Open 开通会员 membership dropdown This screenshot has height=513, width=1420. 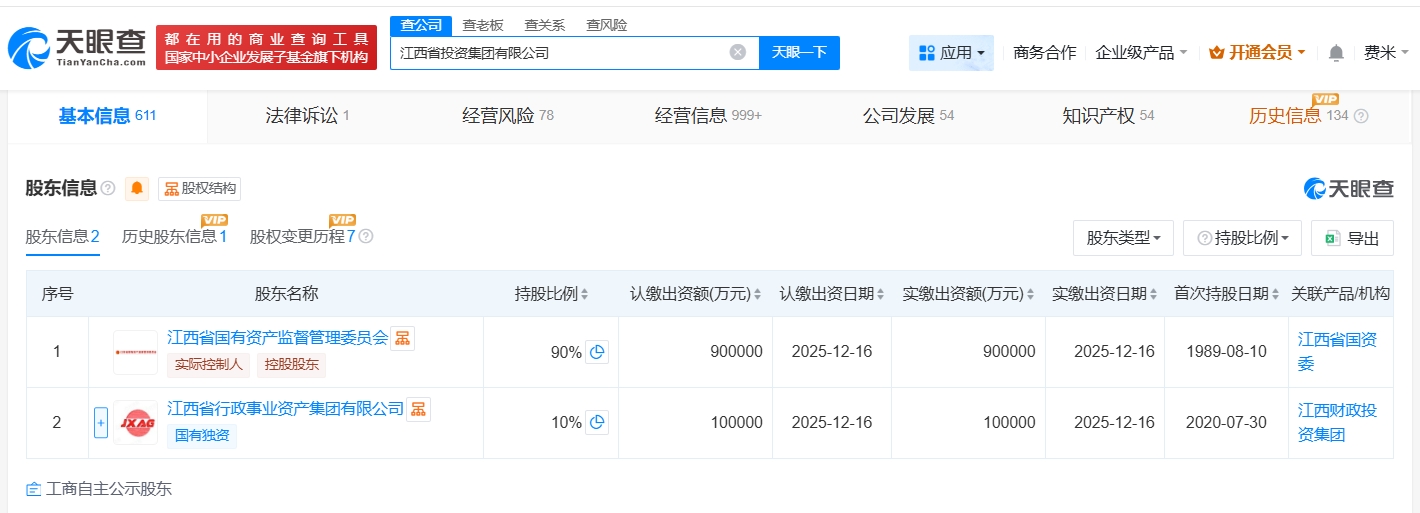[1257, 53]
